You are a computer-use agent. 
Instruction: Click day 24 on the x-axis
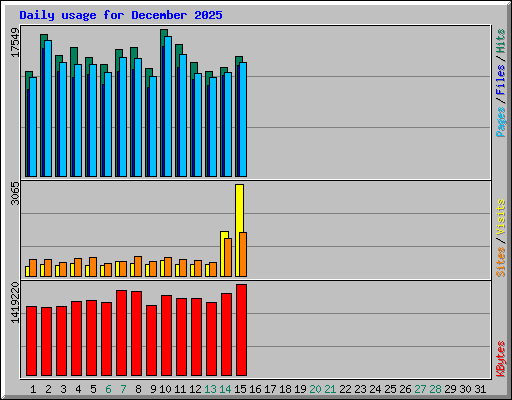click(375, 389)
